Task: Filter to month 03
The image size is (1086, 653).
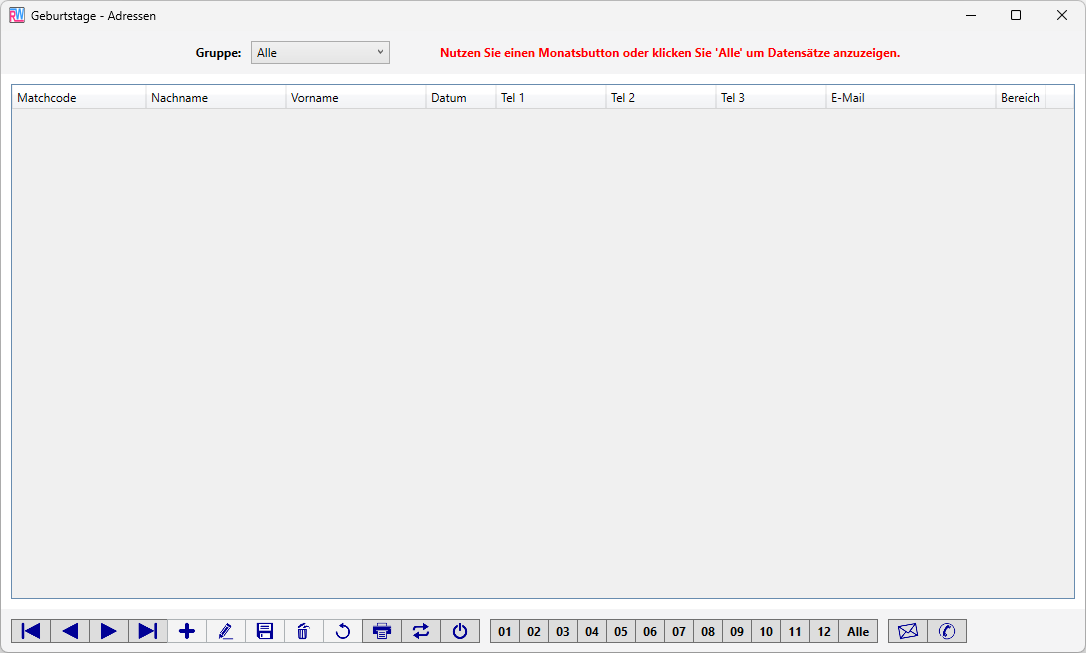Action: point(563,631)
